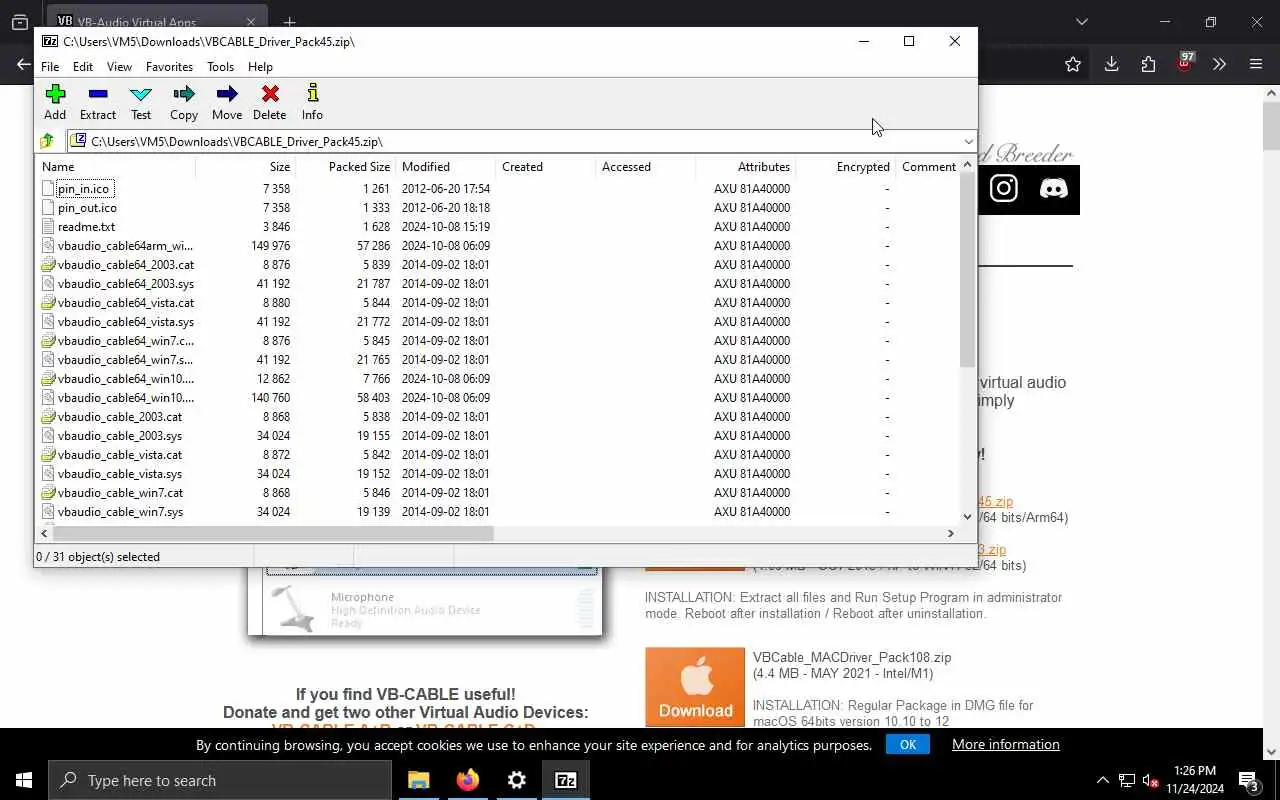
Task: Open the Favorites menu
Action: (x=169, y=66)
